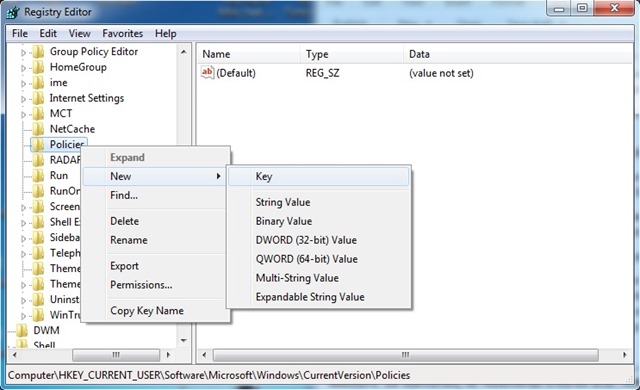Open the Help menu
This screenshot has width=640, height=390.
pos(166,33)
